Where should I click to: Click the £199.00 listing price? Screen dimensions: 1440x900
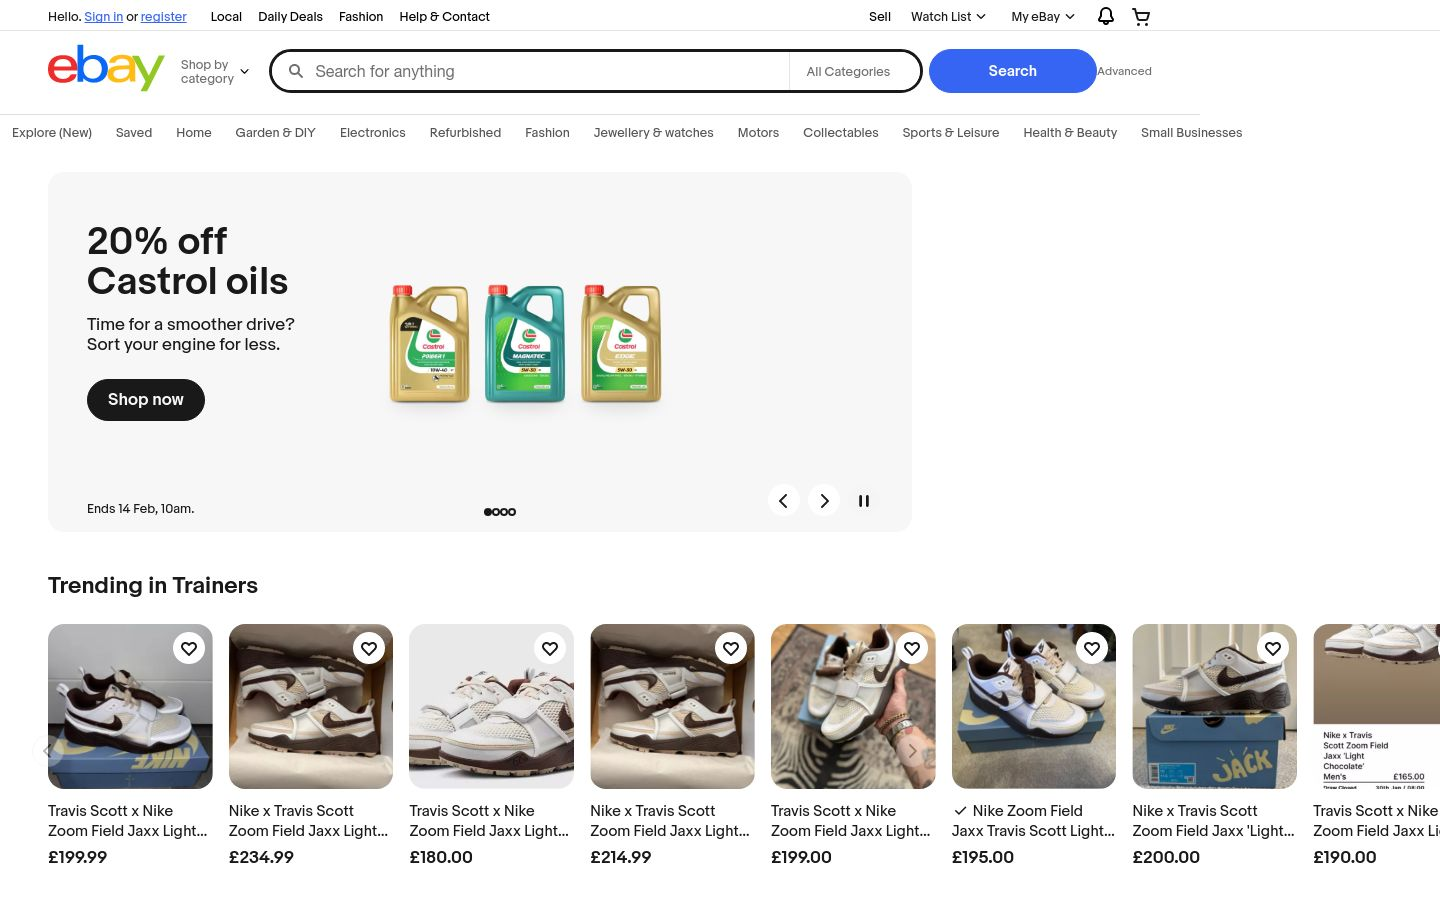(801, 857)
